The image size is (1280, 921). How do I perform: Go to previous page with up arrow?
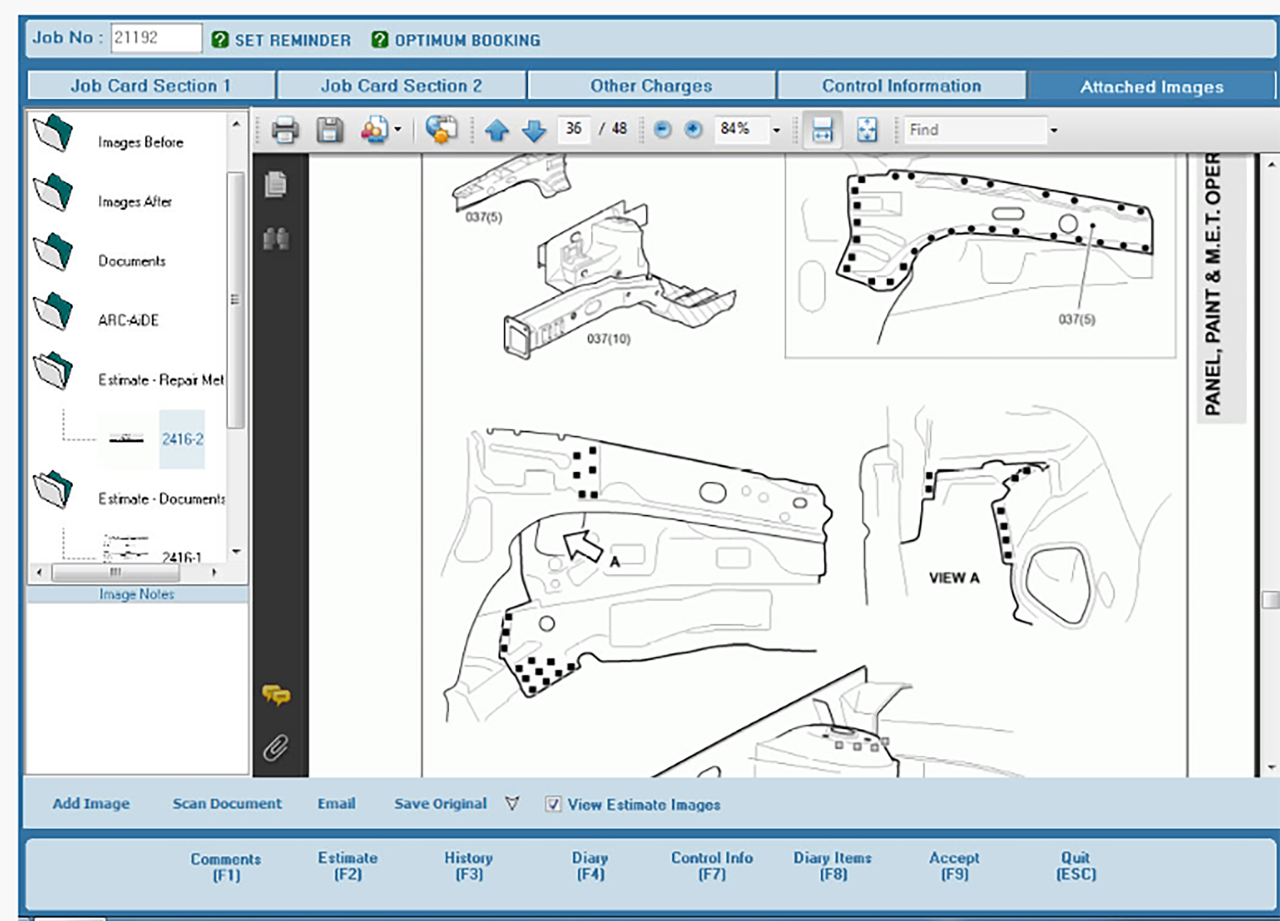coord(497,130)
